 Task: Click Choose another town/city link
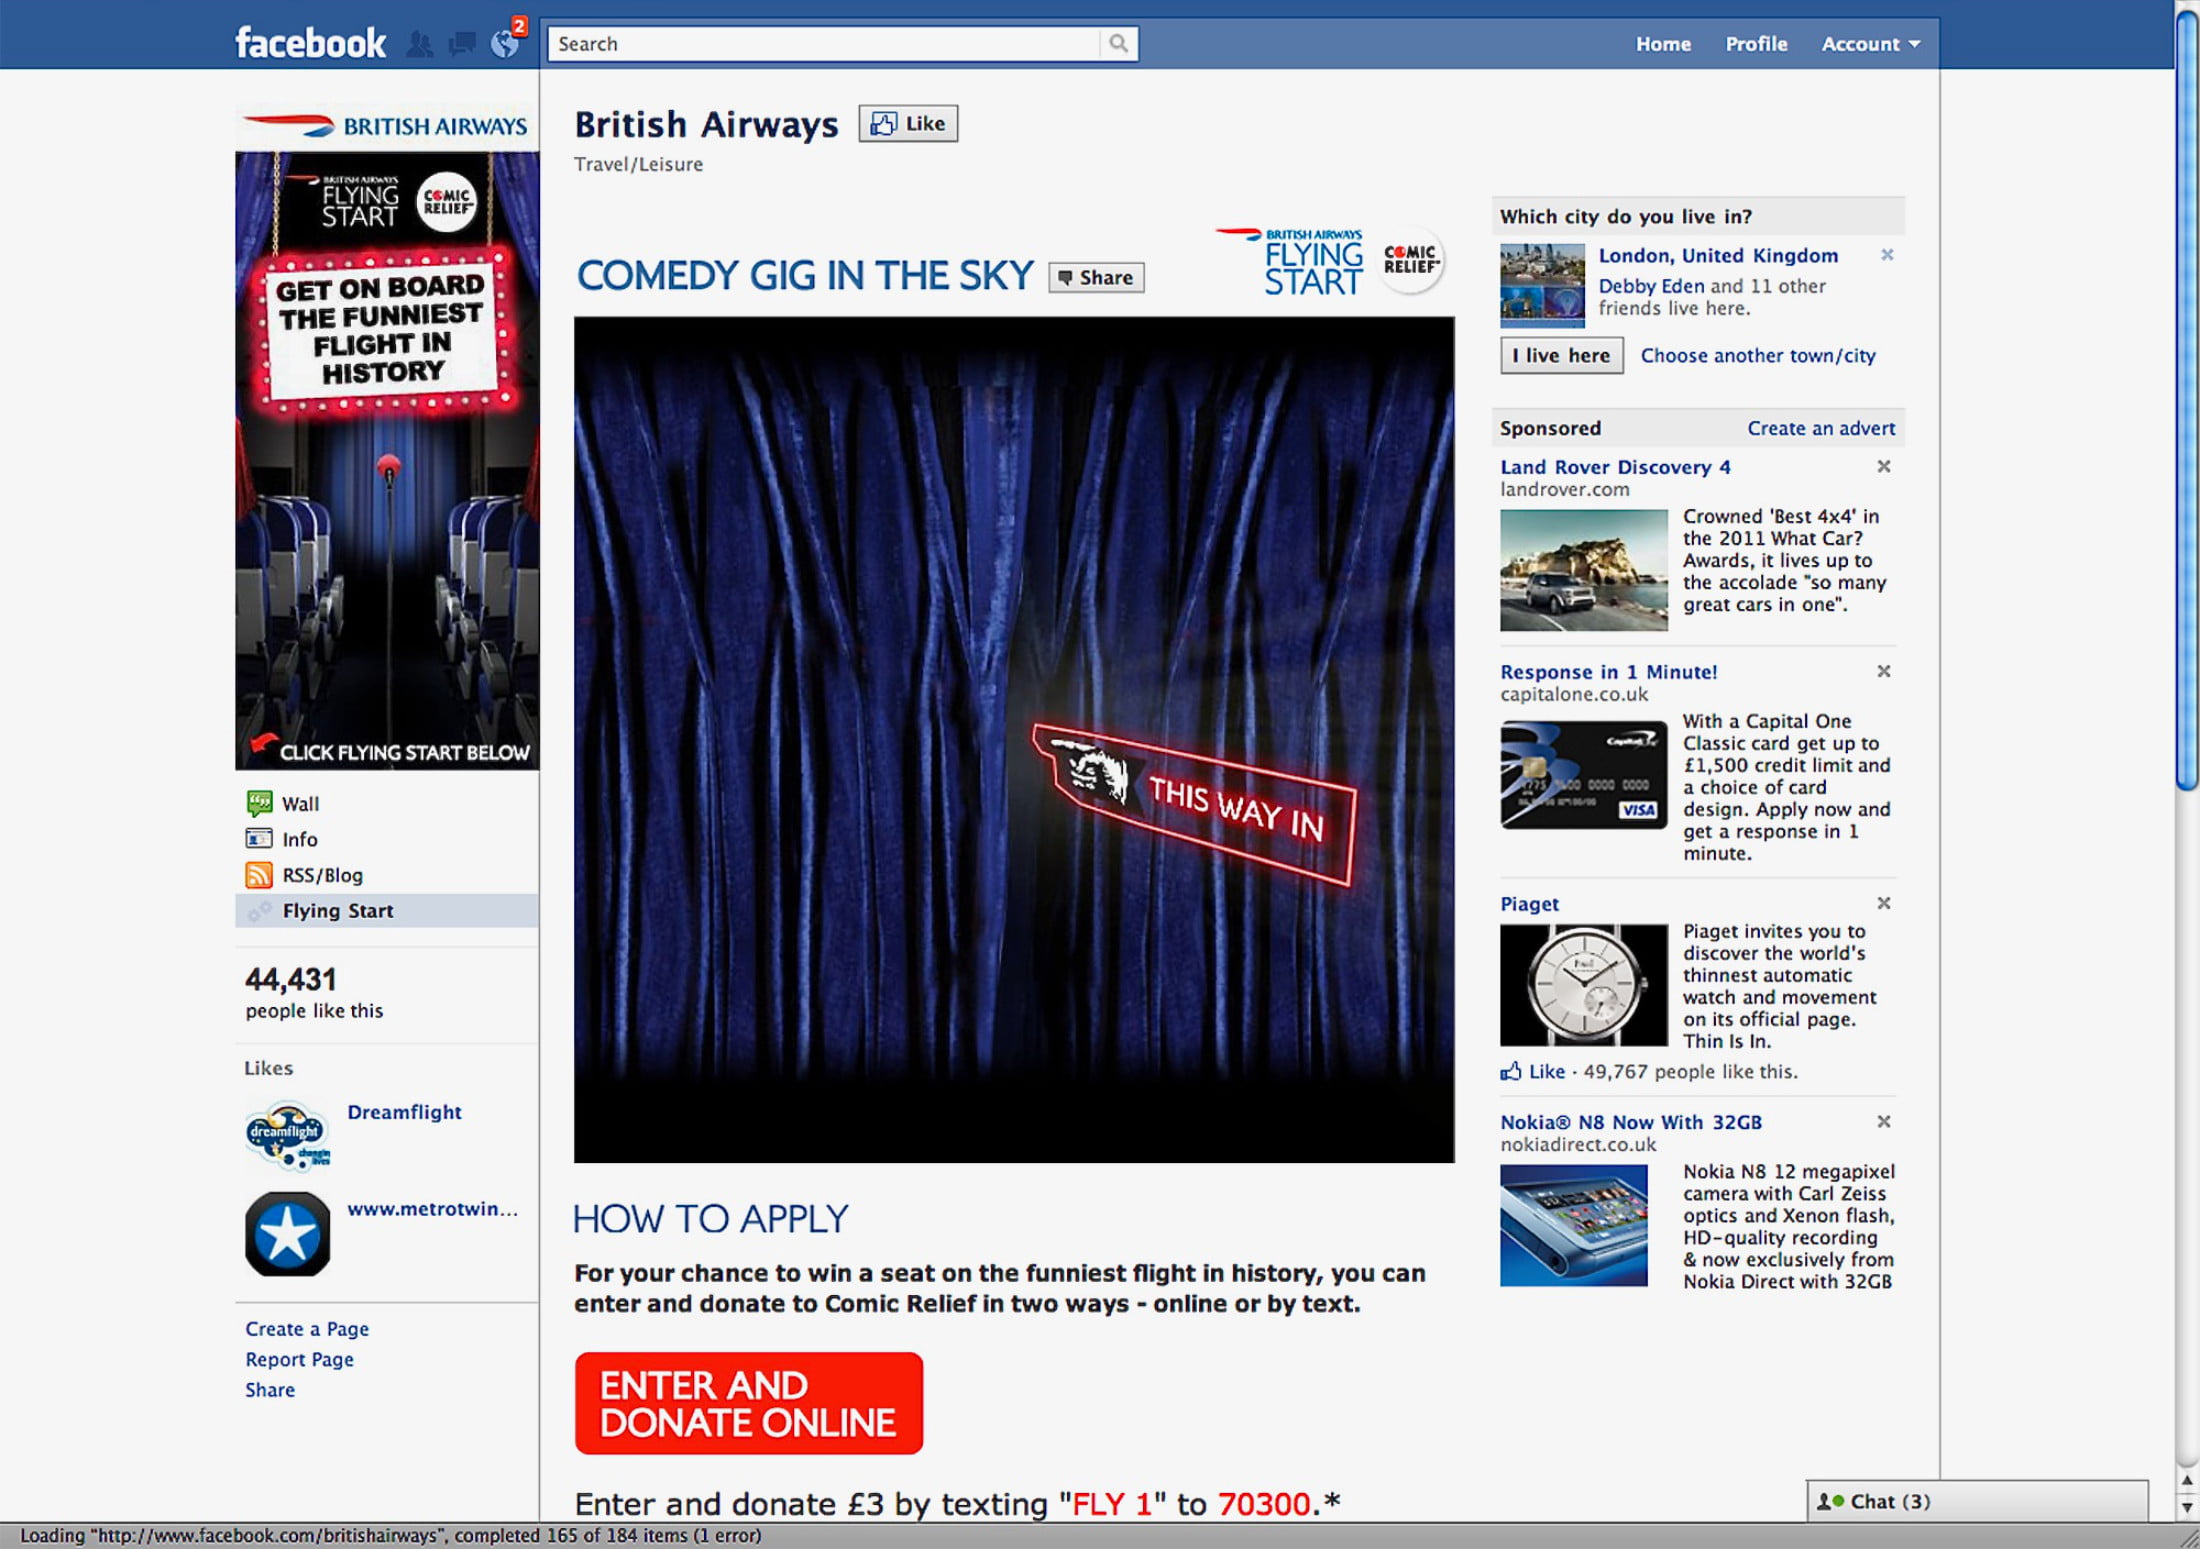click(1758, 355)
